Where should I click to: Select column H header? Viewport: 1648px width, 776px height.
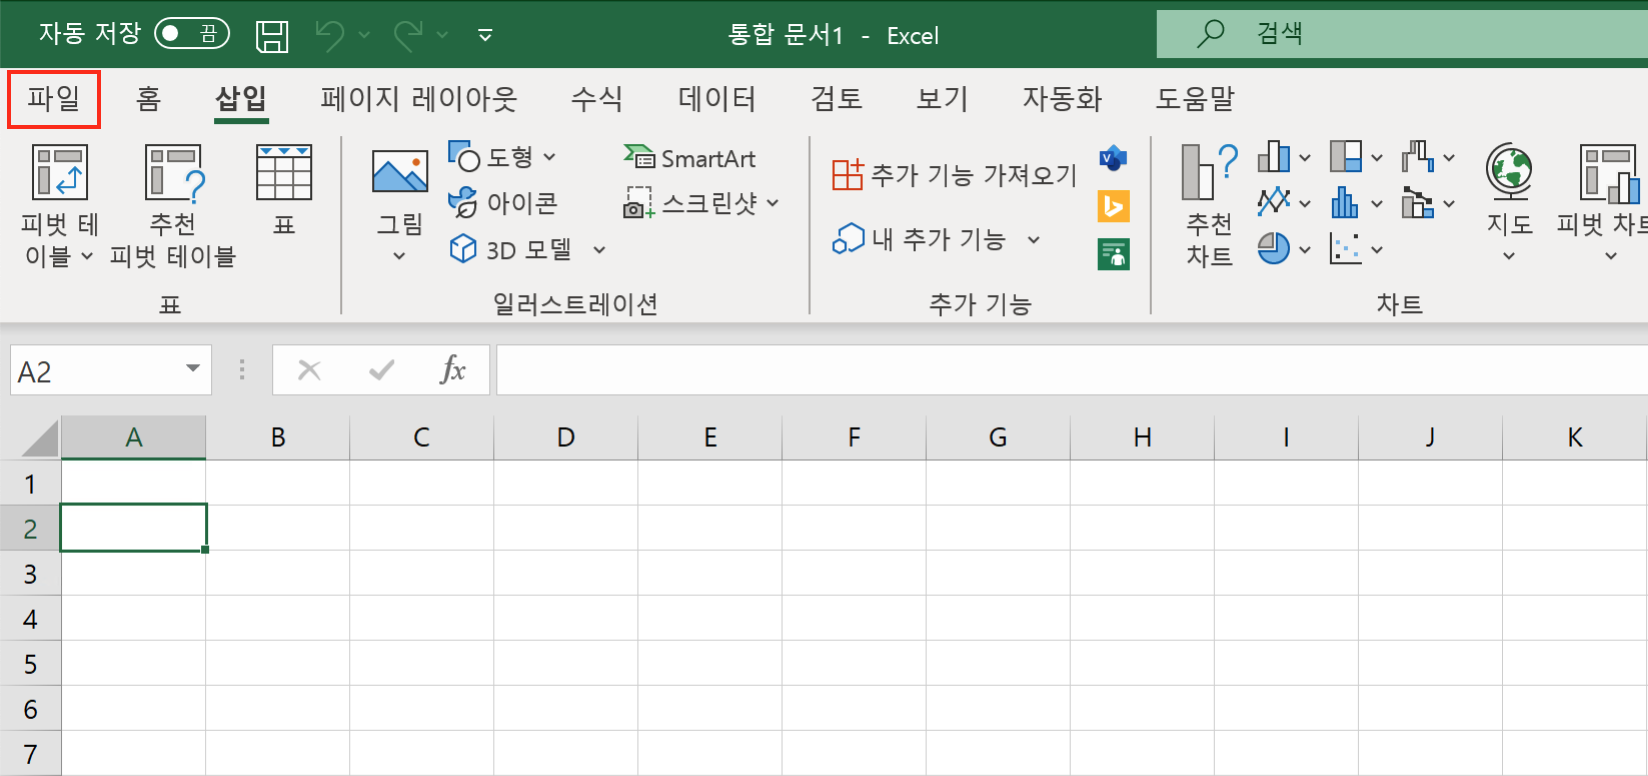[1142, 438]
